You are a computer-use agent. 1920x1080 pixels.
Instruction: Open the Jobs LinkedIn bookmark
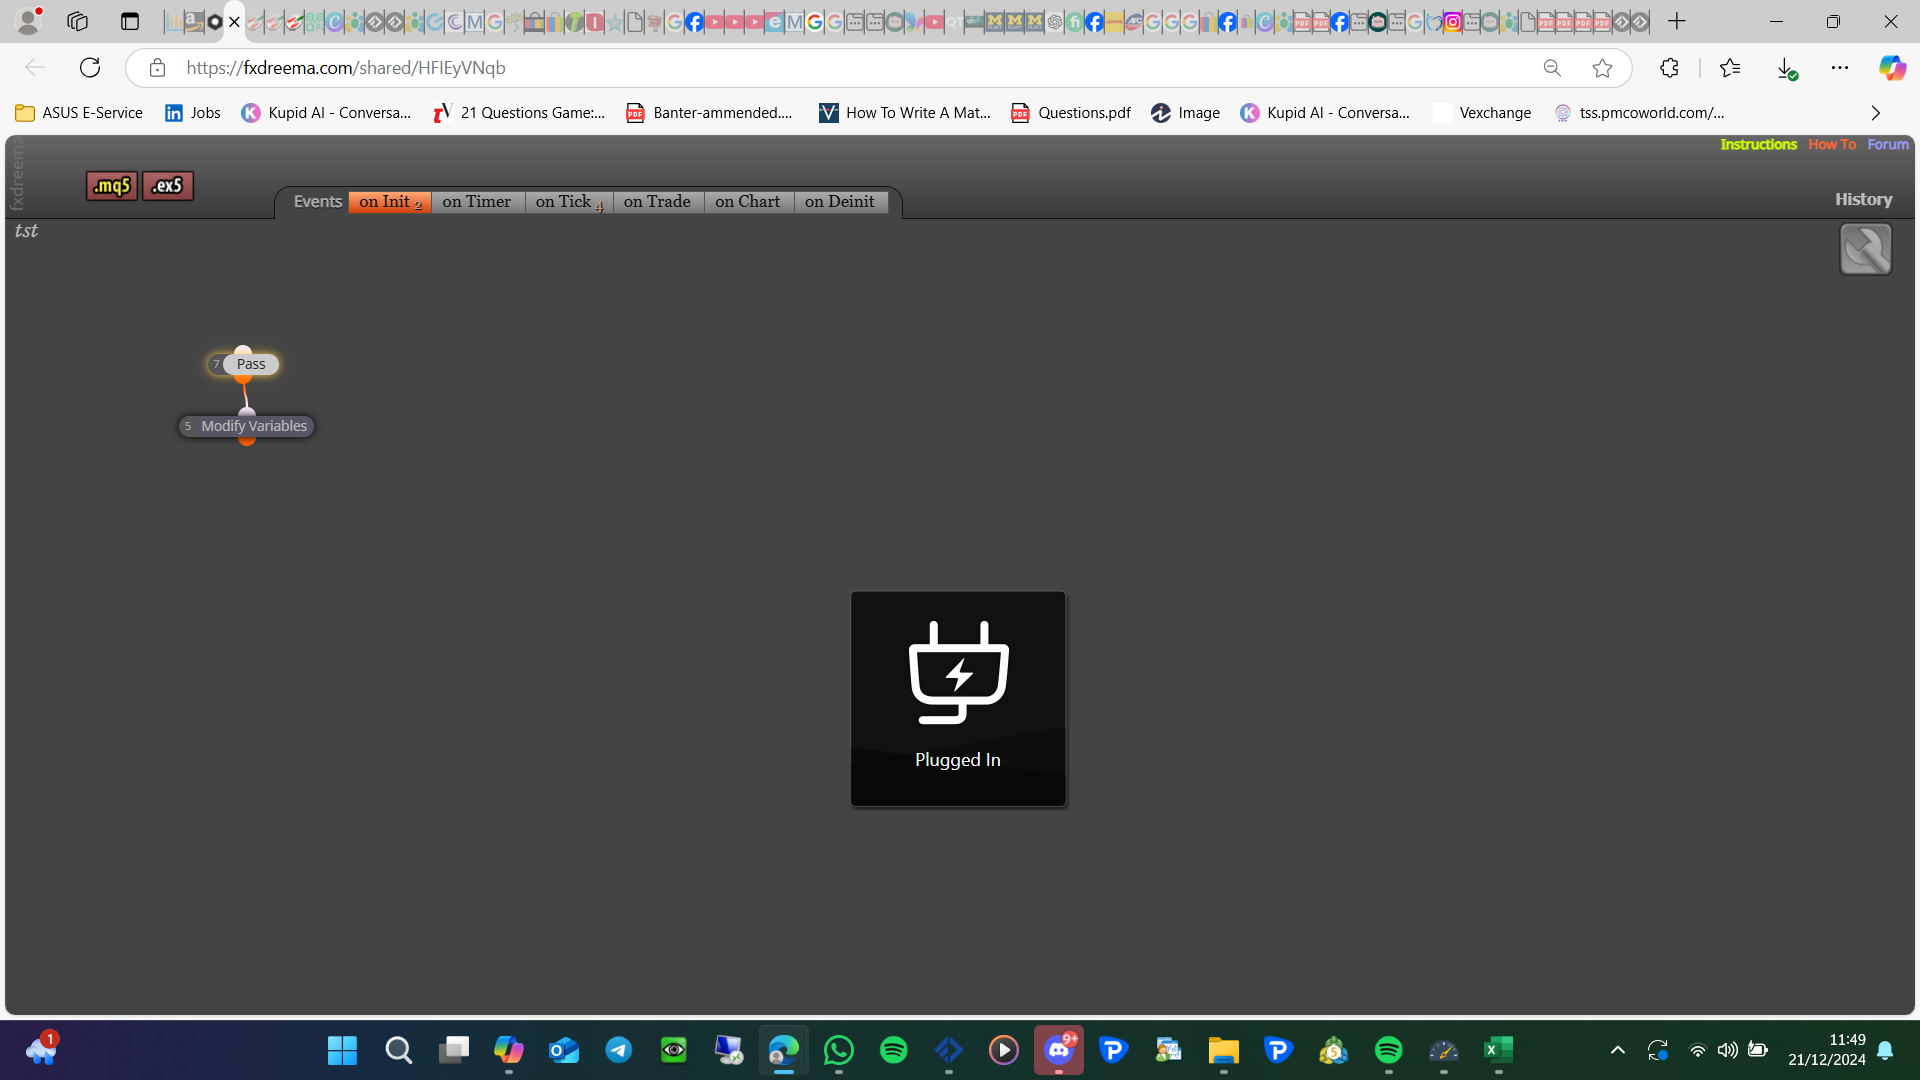click(x=193, y=113)
